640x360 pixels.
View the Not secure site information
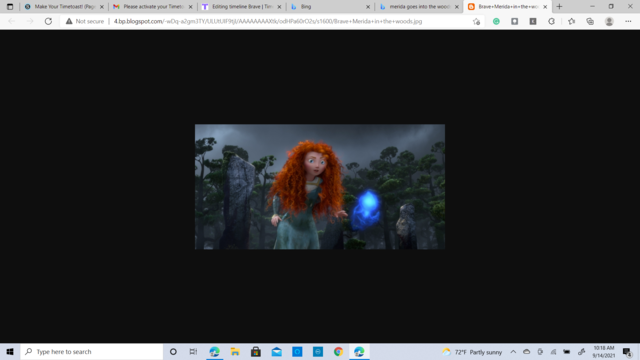85,21
